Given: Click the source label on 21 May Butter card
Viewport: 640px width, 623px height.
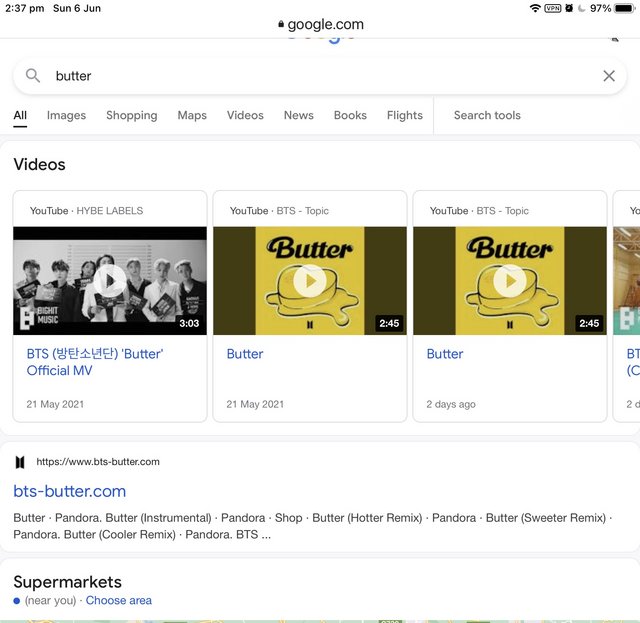Looking at the screenshot, I should [x=279, y=211].
